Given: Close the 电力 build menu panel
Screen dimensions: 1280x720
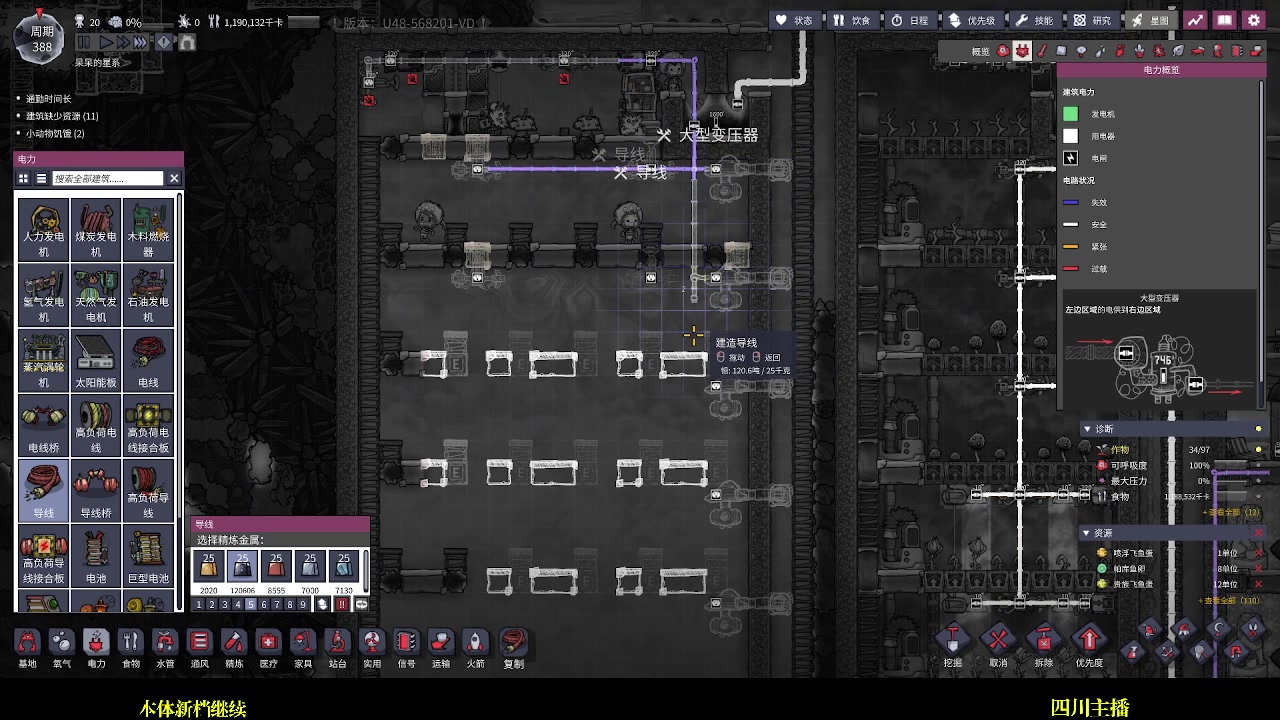Looking at the screenshot, I should pyautogui.click(x=174, y=178).
